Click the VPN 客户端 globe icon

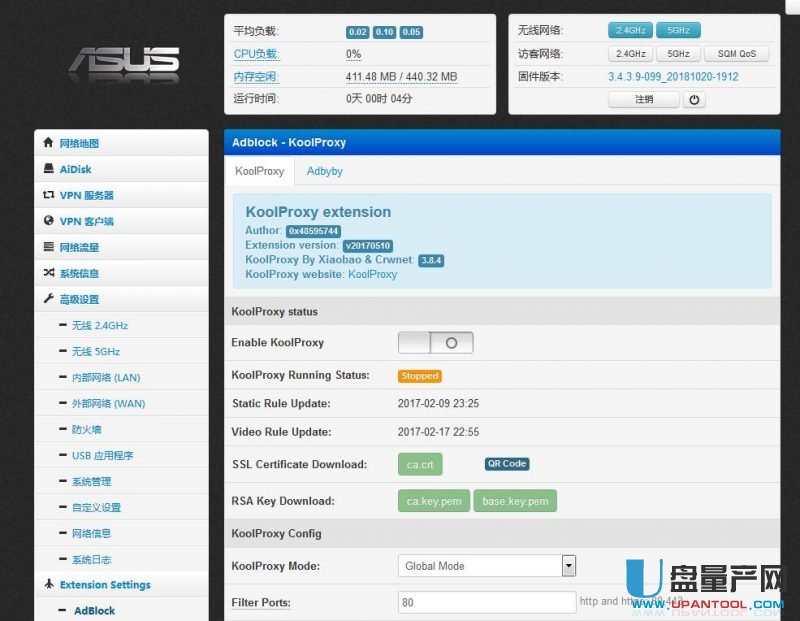coord(48,221)
